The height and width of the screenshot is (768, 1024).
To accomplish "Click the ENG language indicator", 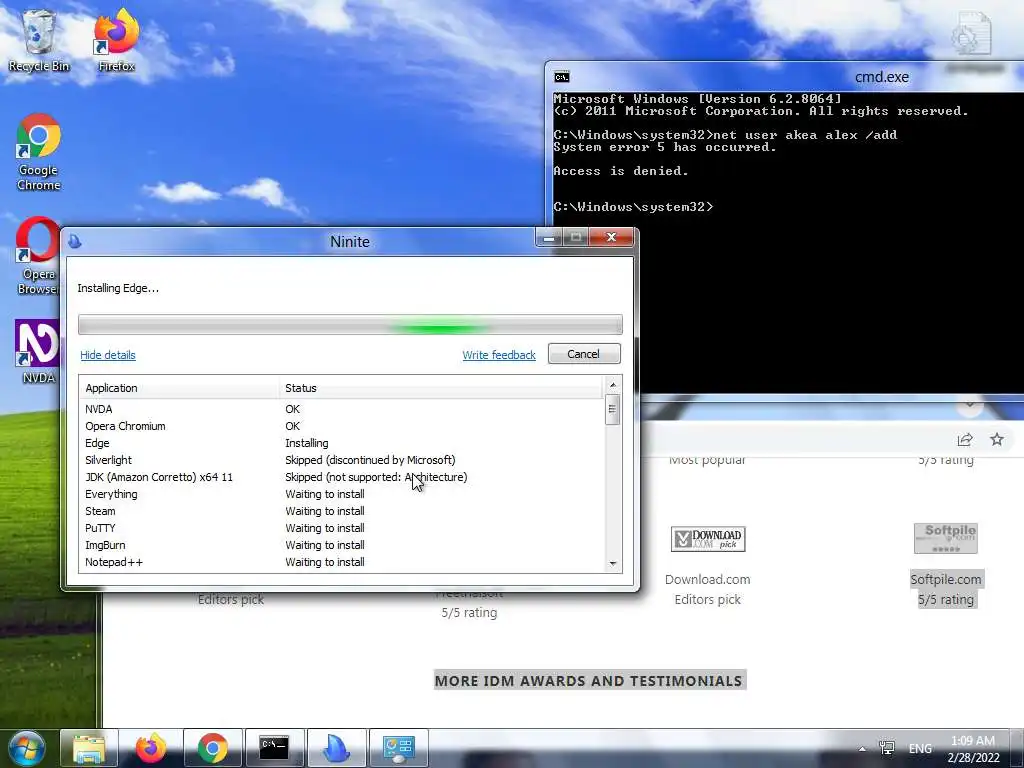I will (x=920, y=748).
